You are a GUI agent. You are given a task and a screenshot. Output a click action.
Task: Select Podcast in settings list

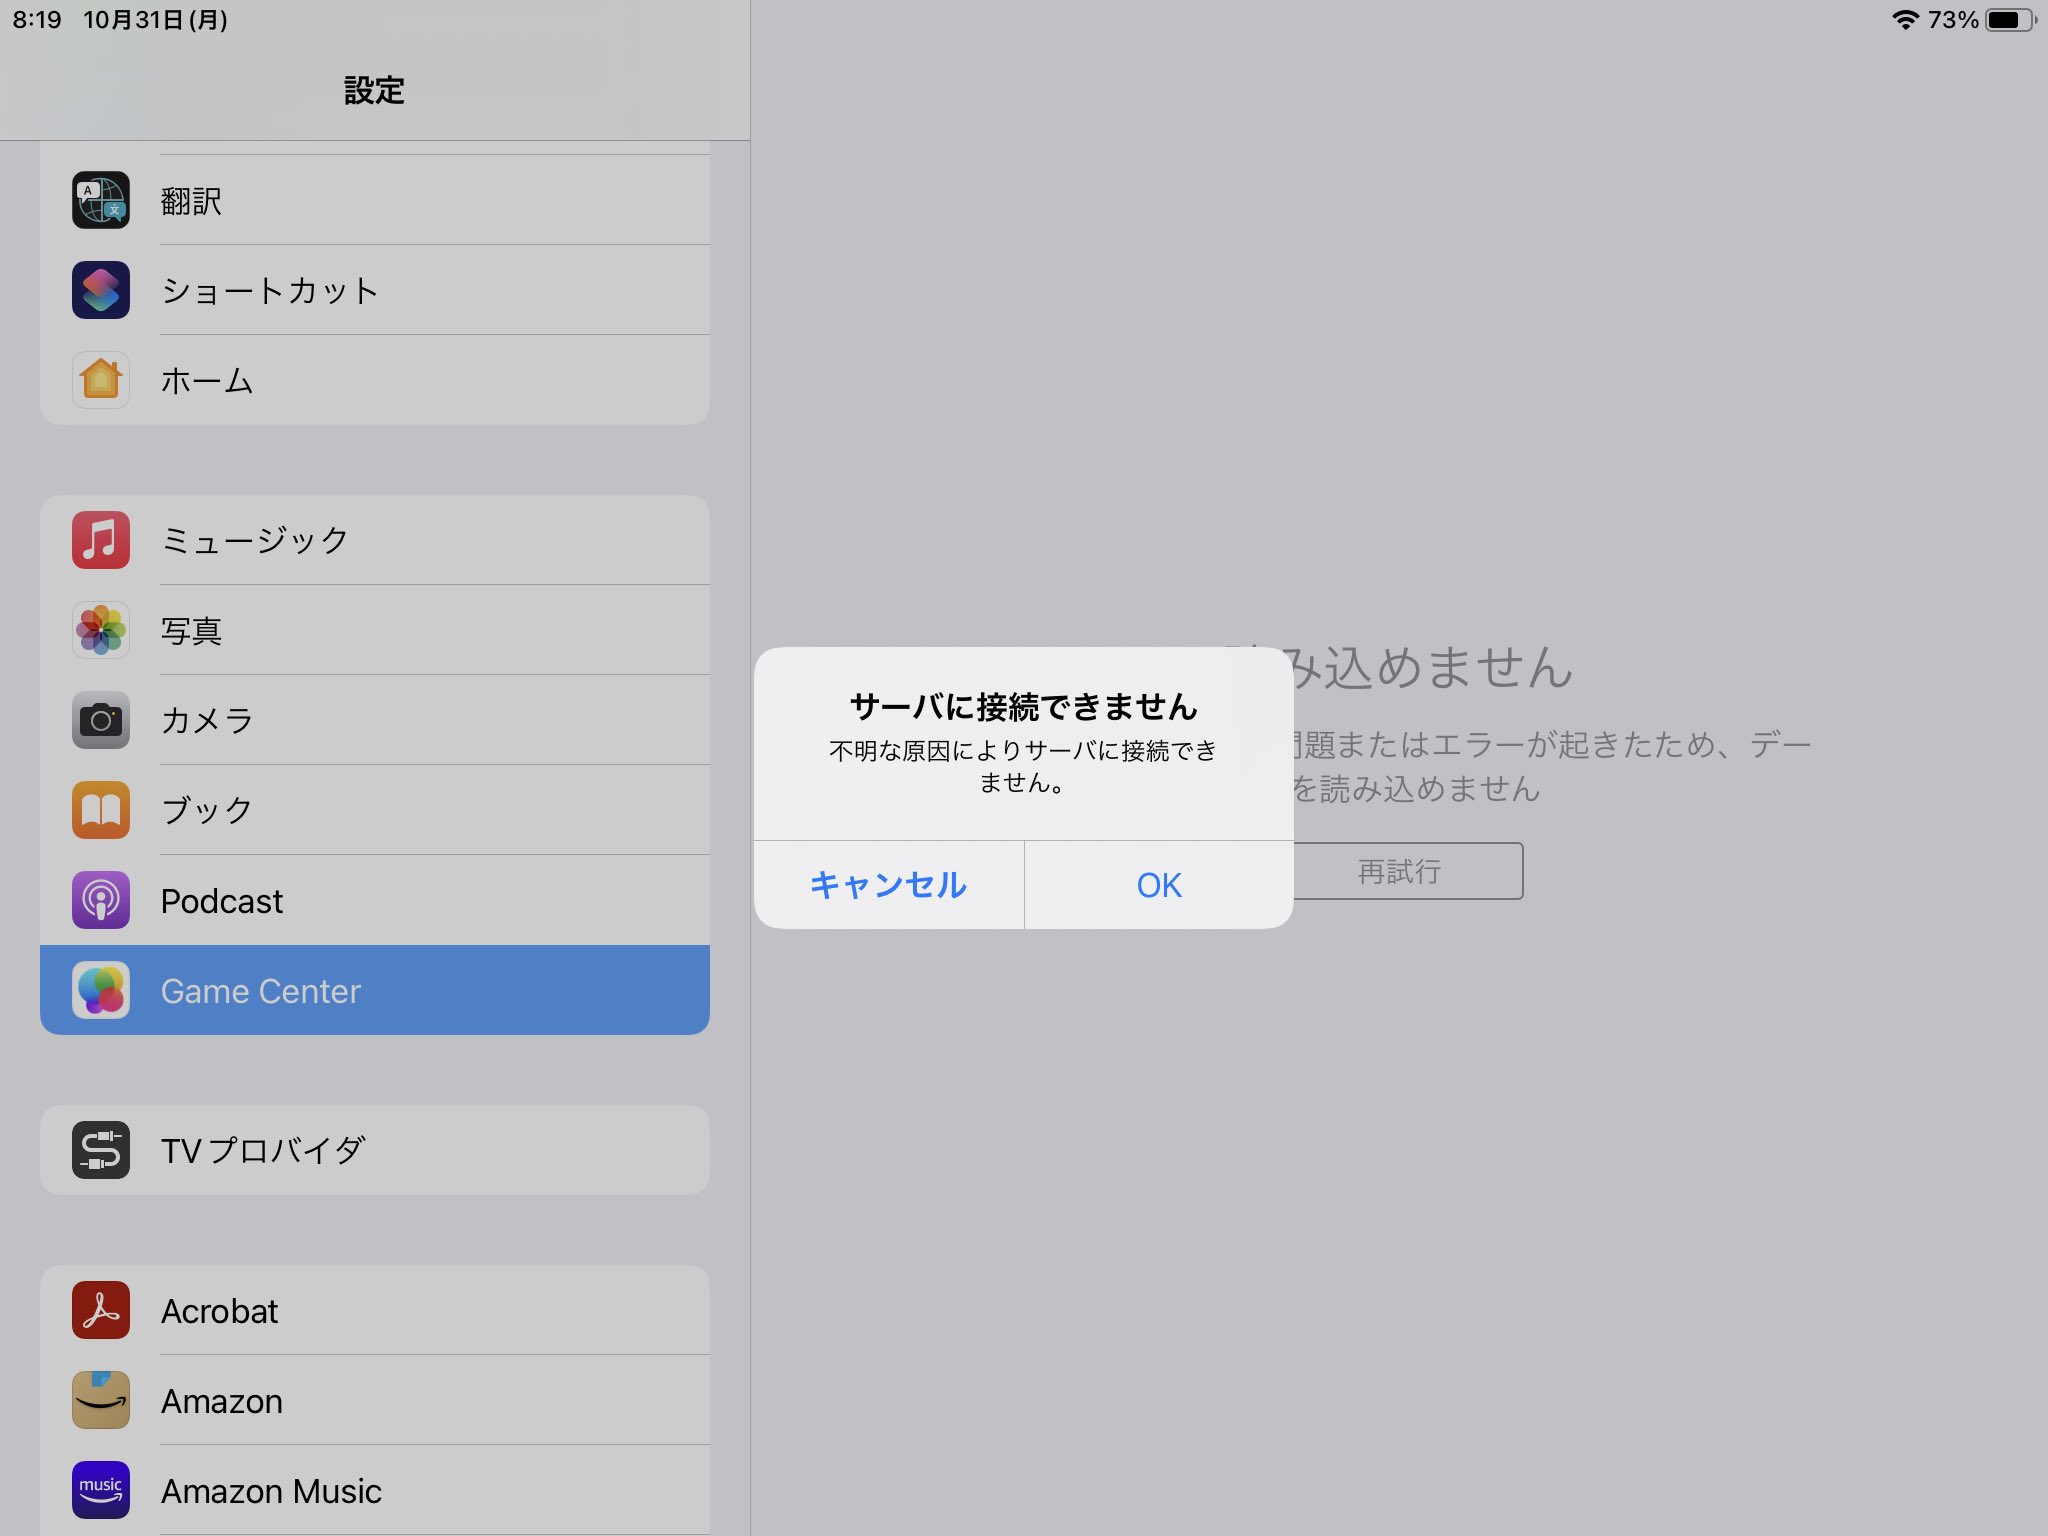coord(375,900)
